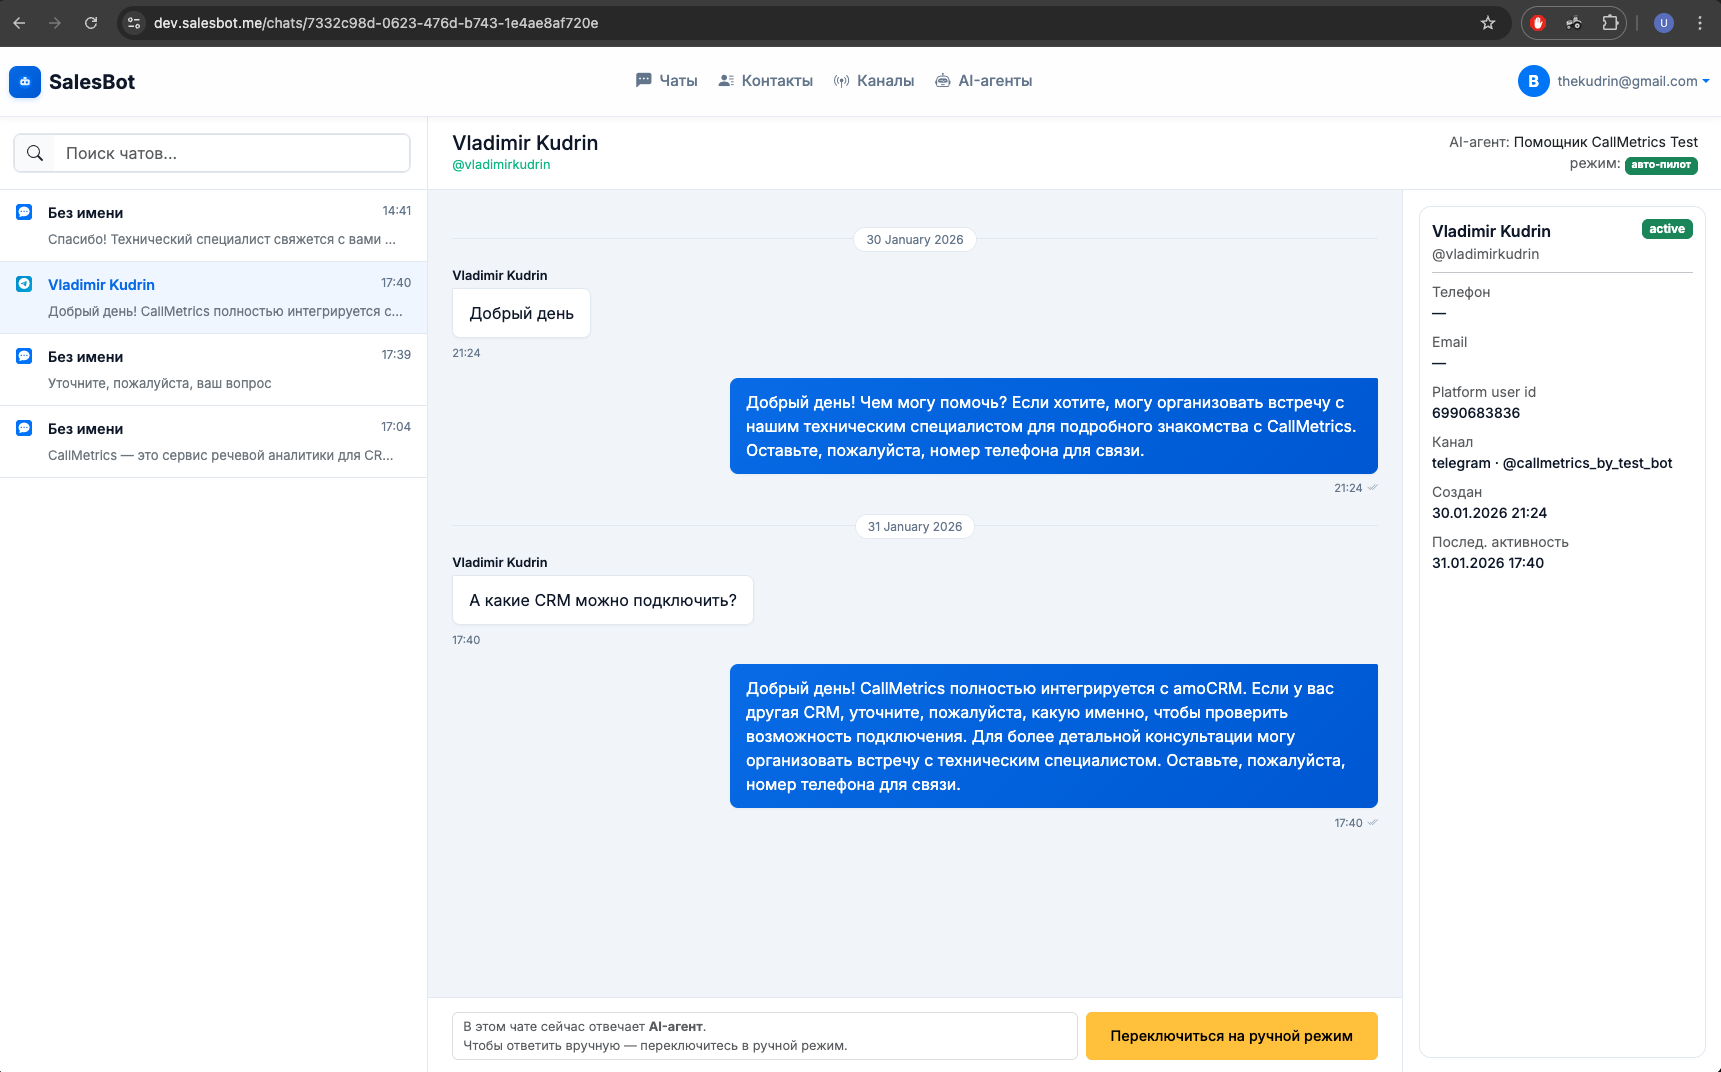Click the bot reply "Чем могу помочь?" bubble

pyautogui.click(x=1054, y=426)
